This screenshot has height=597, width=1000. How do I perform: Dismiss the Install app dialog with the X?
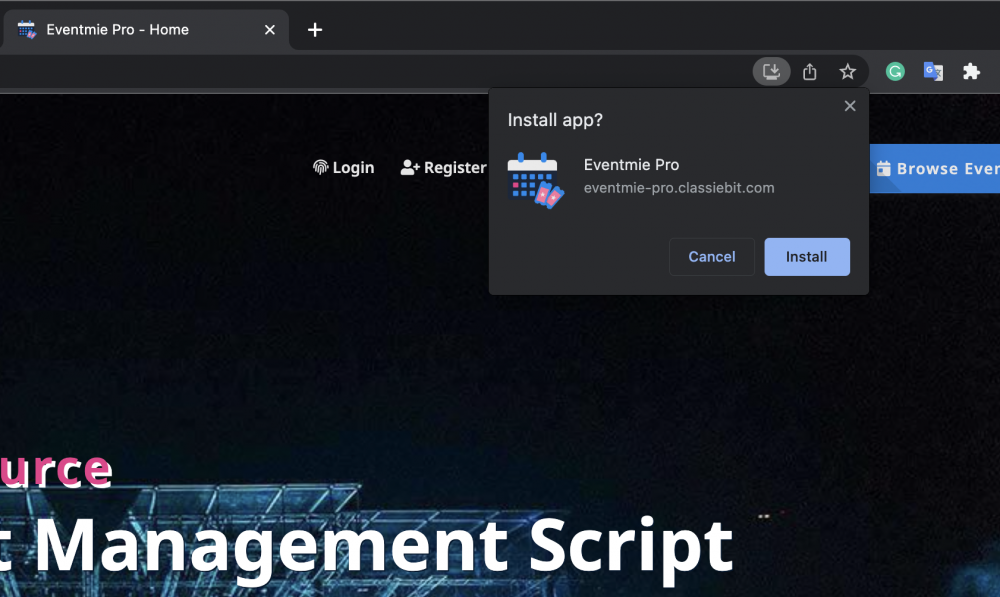[x=849, y=106]
